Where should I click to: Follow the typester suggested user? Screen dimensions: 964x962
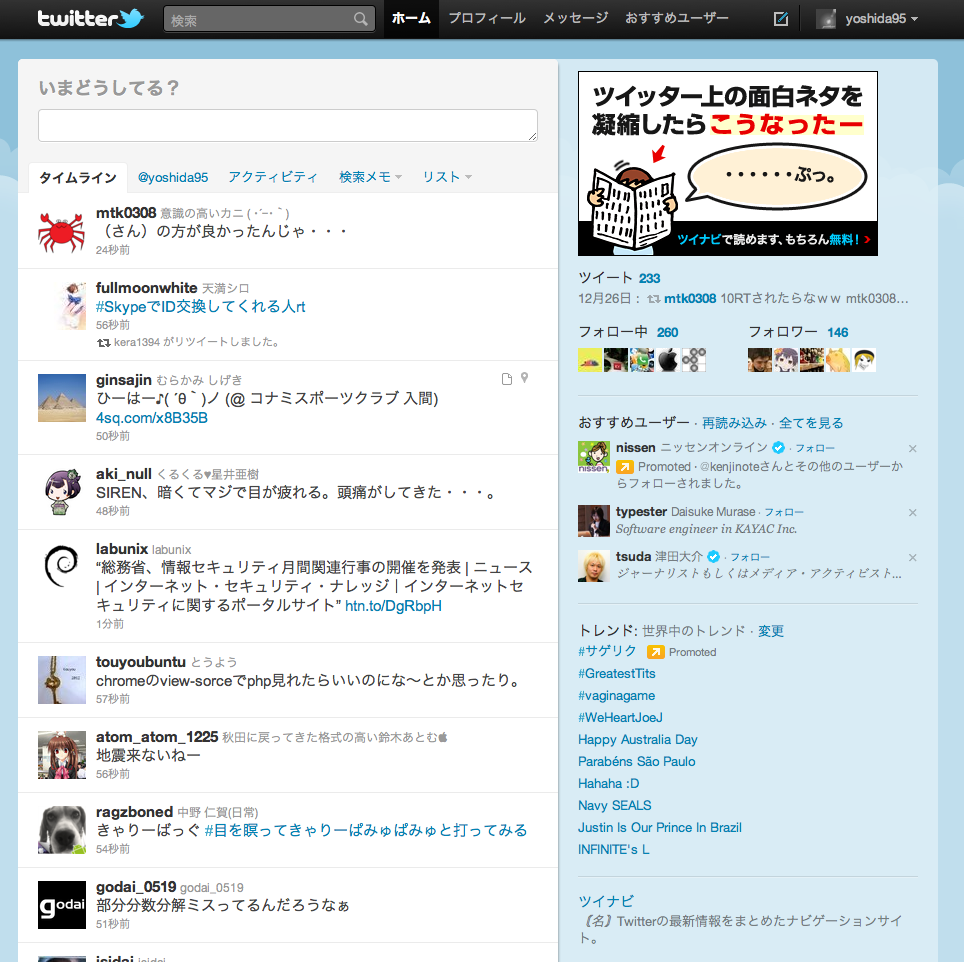pos(784,512)
